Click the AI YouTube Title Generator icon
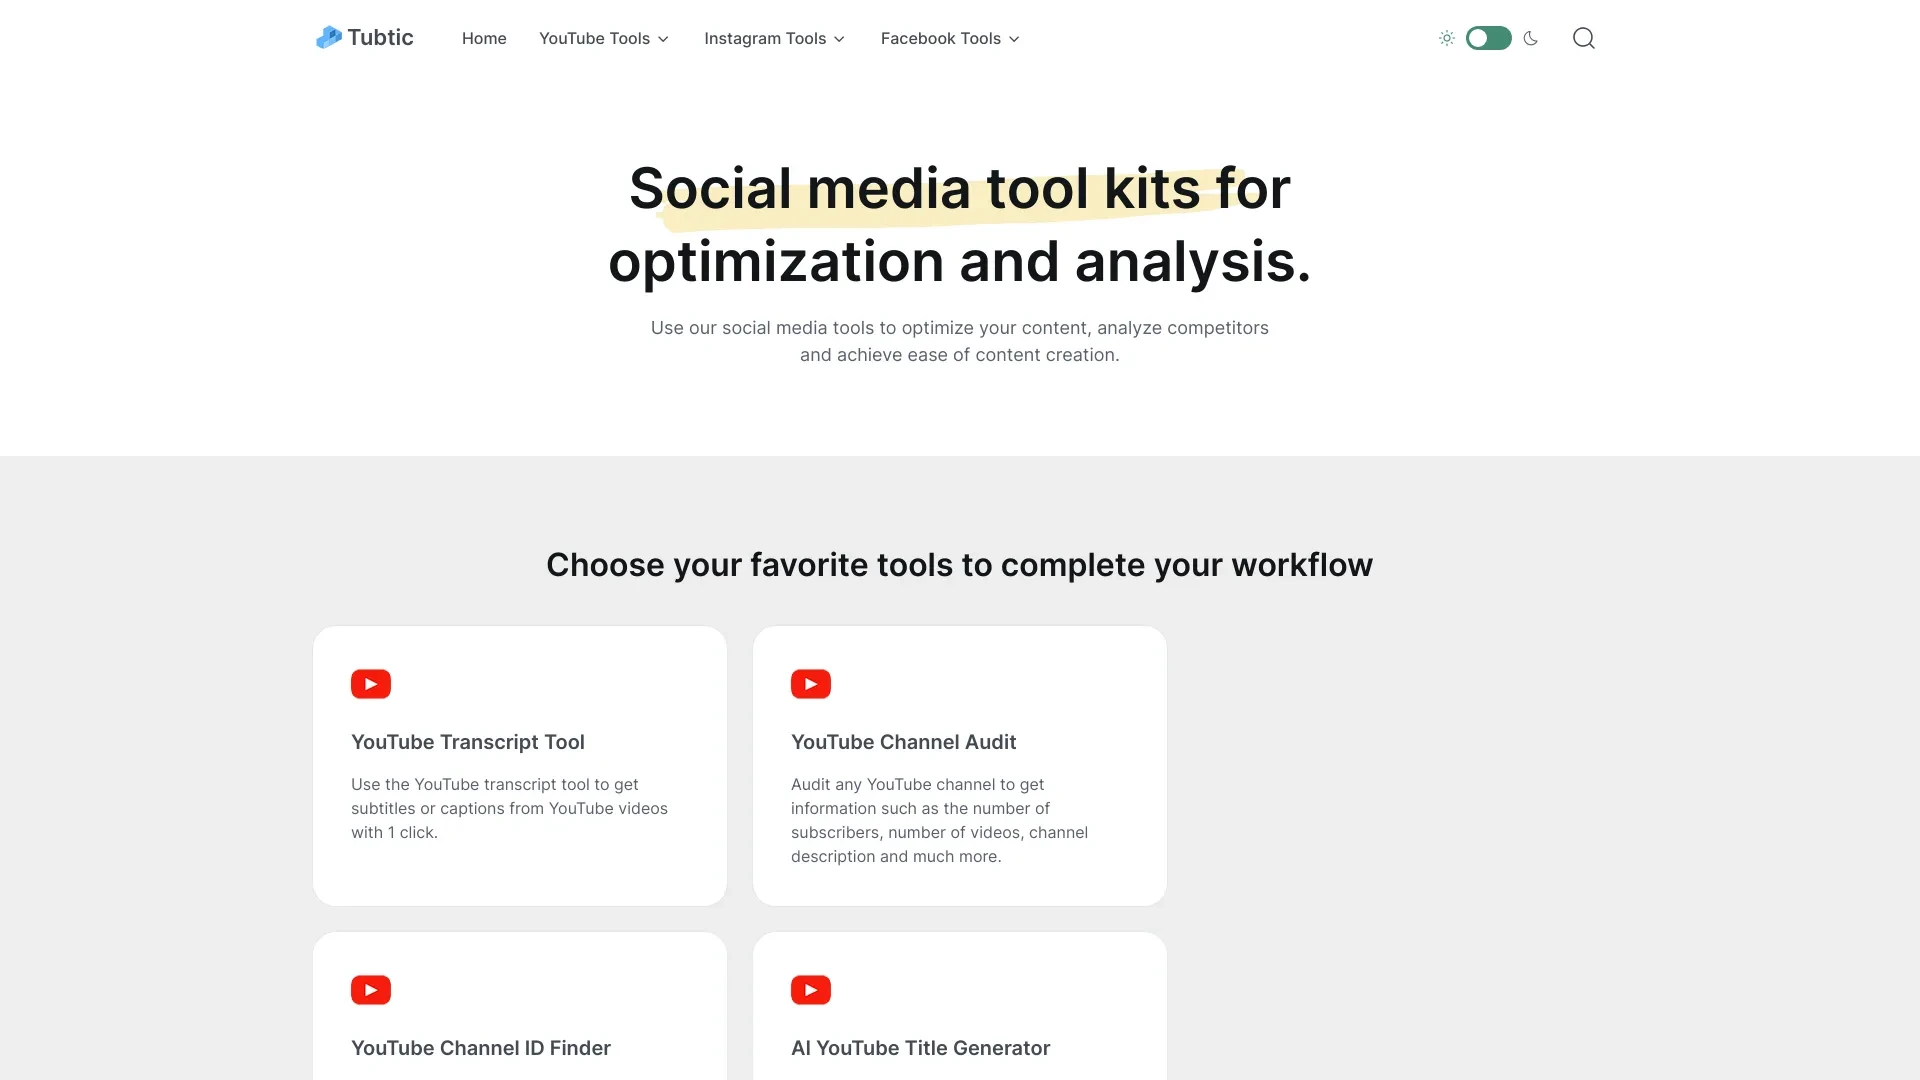 [811, 989]
